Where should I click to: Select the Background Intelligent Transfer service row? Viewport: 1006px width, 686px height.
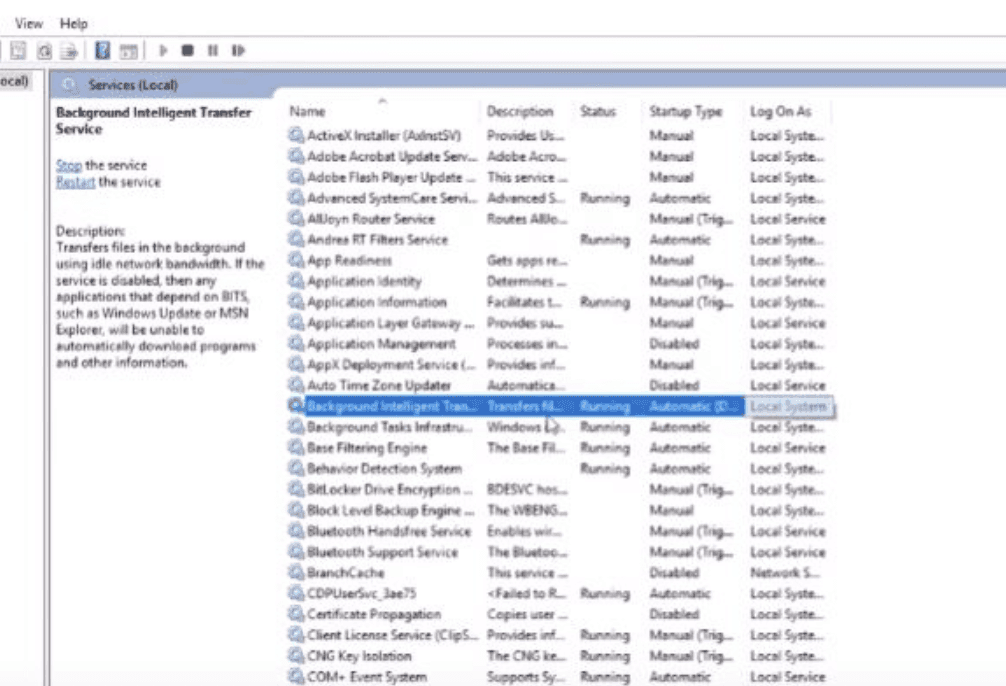pyautogui.click(x=559, y=406)
